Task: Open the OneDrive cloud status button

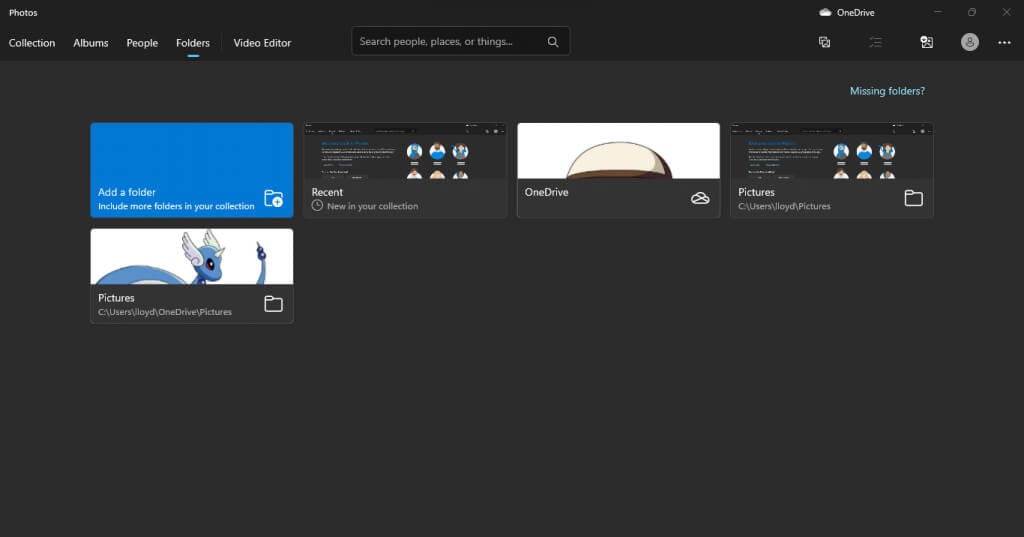Action: tap(846, 13)
